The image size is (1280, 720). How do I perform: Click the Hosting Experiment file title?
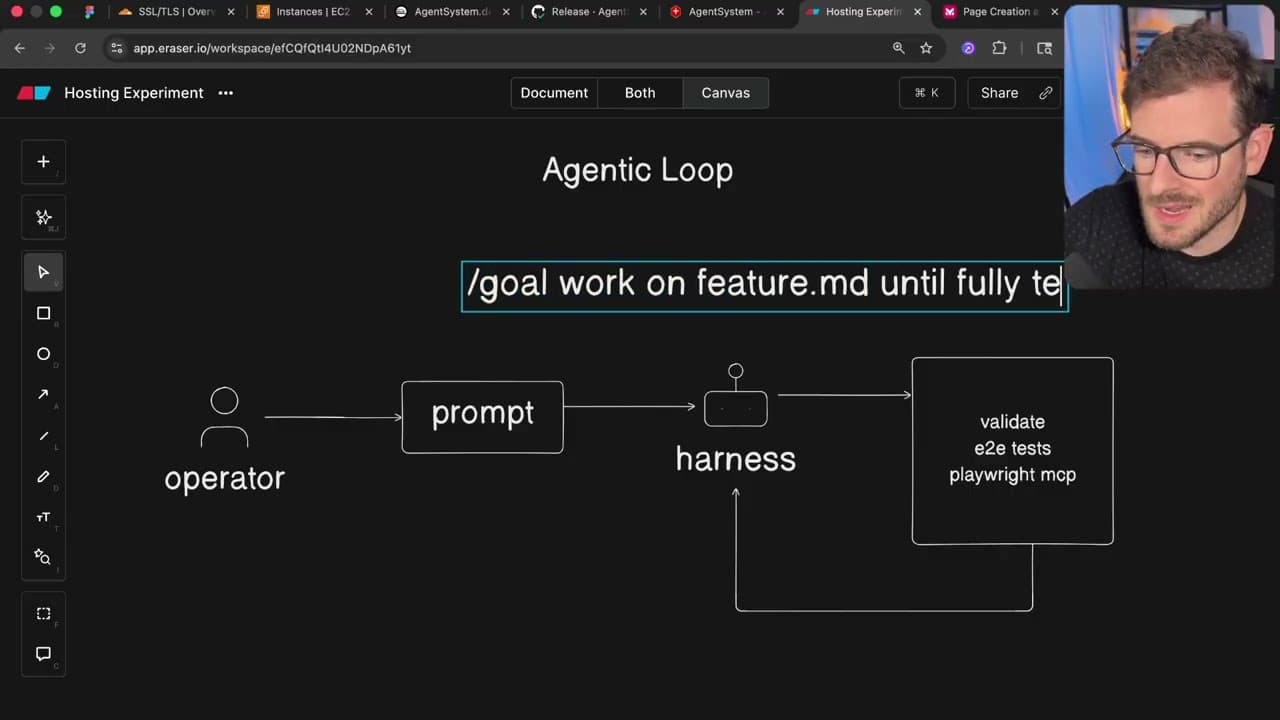134,93
